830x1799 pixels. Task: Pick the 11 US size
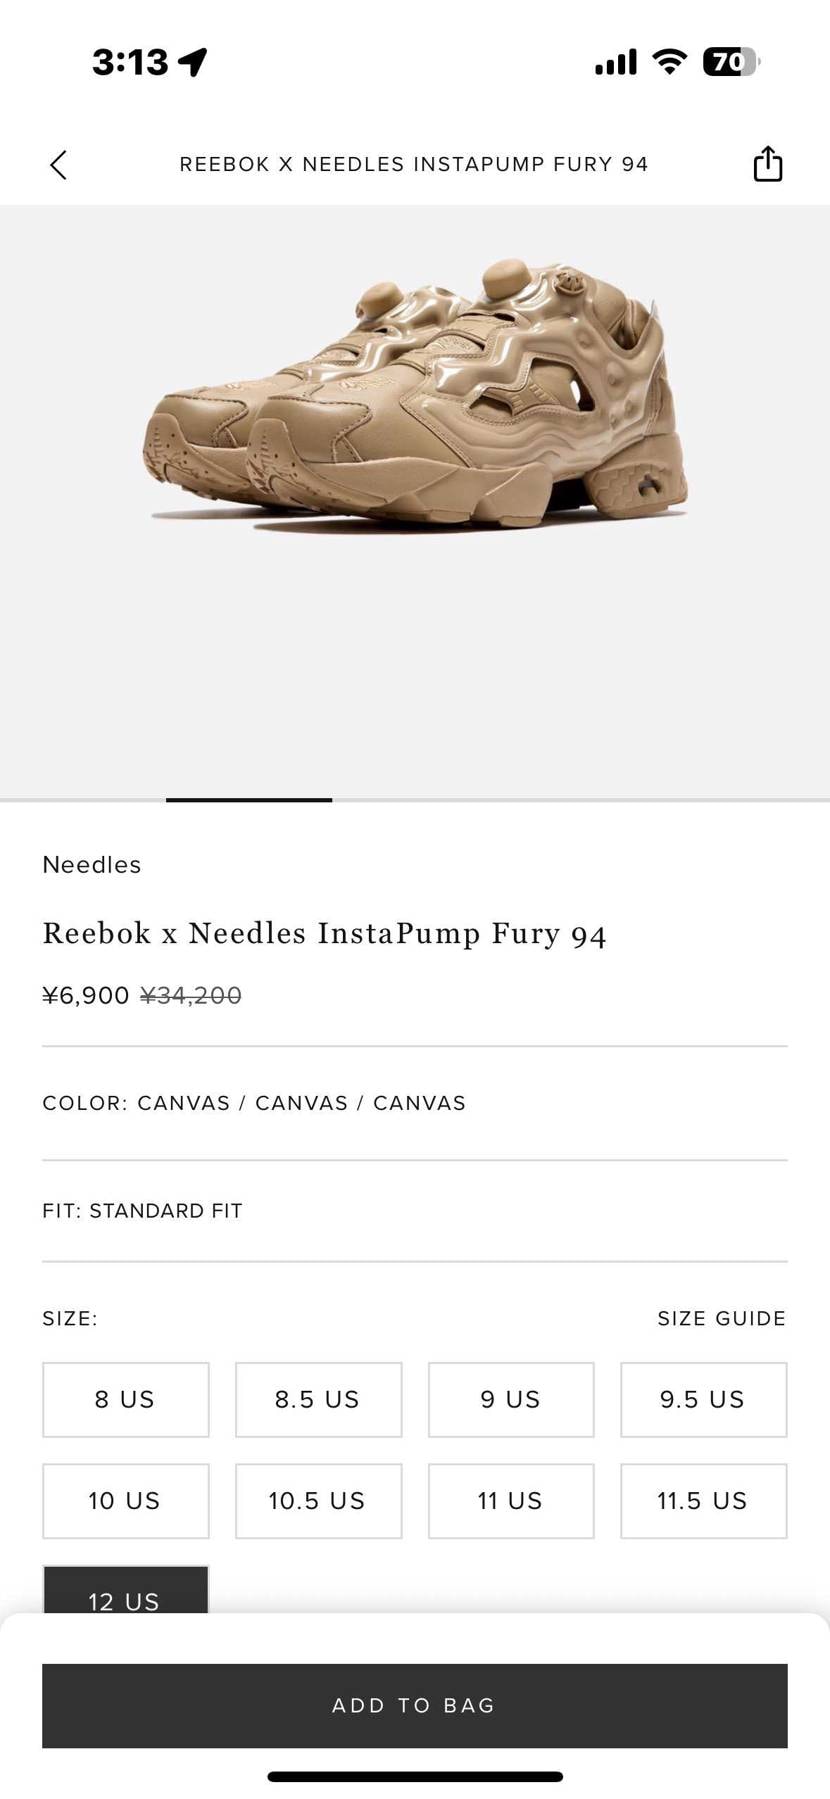511,1500
